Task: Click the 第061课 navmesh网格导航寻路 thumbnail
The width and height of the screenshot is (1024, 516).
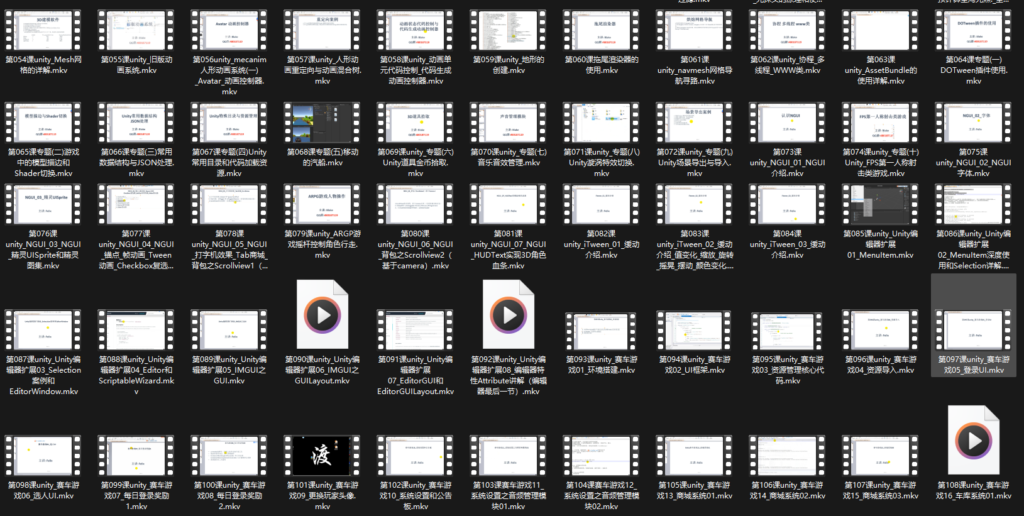Action: 694,29
